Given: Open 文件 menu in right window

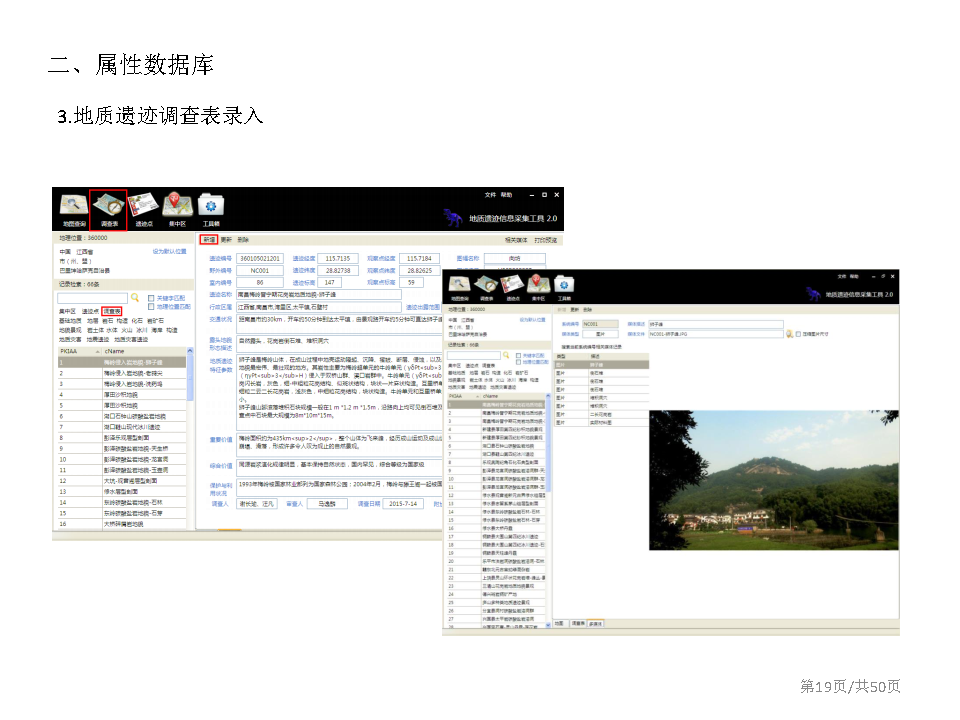Looking at the screenshot, I should click(x=842, y=276).
